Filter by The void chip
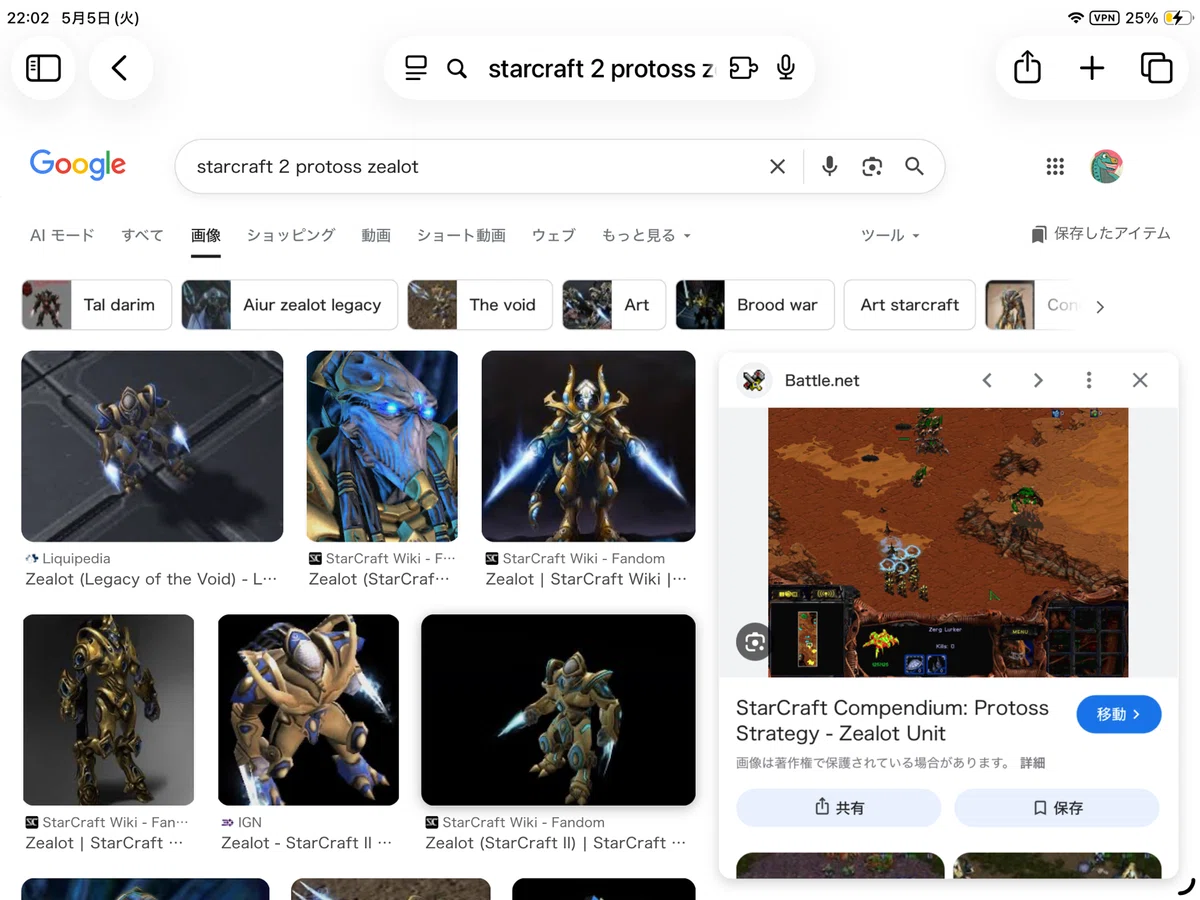Image resolution: width=1200 pixels, height=900 pixels. (x=480, y=305)
